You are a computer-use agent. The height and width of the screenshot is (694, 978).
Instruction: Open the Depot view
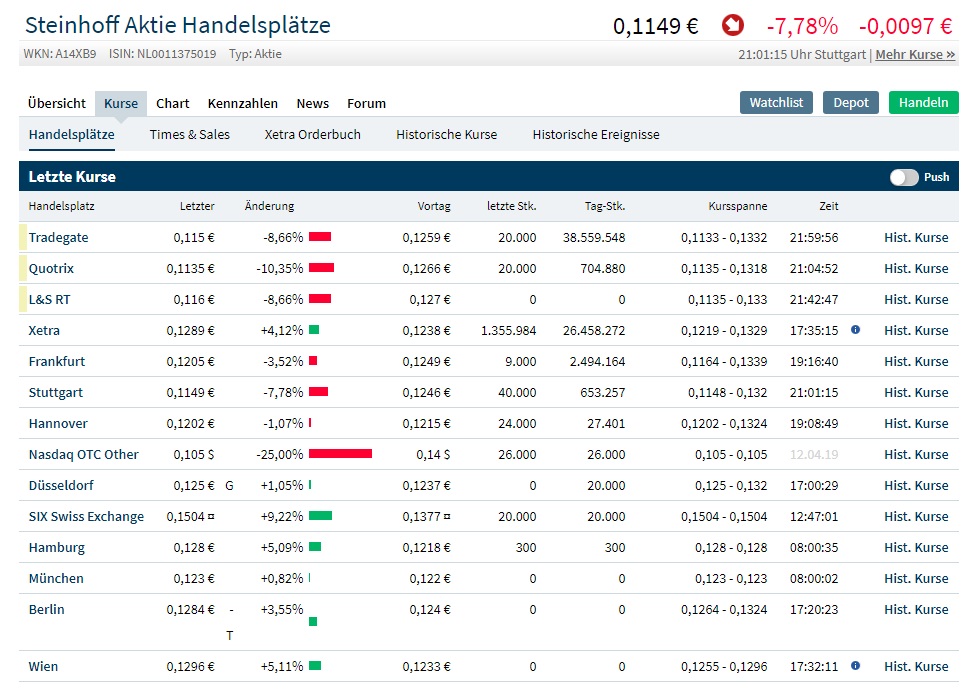[x=850, y=102]
